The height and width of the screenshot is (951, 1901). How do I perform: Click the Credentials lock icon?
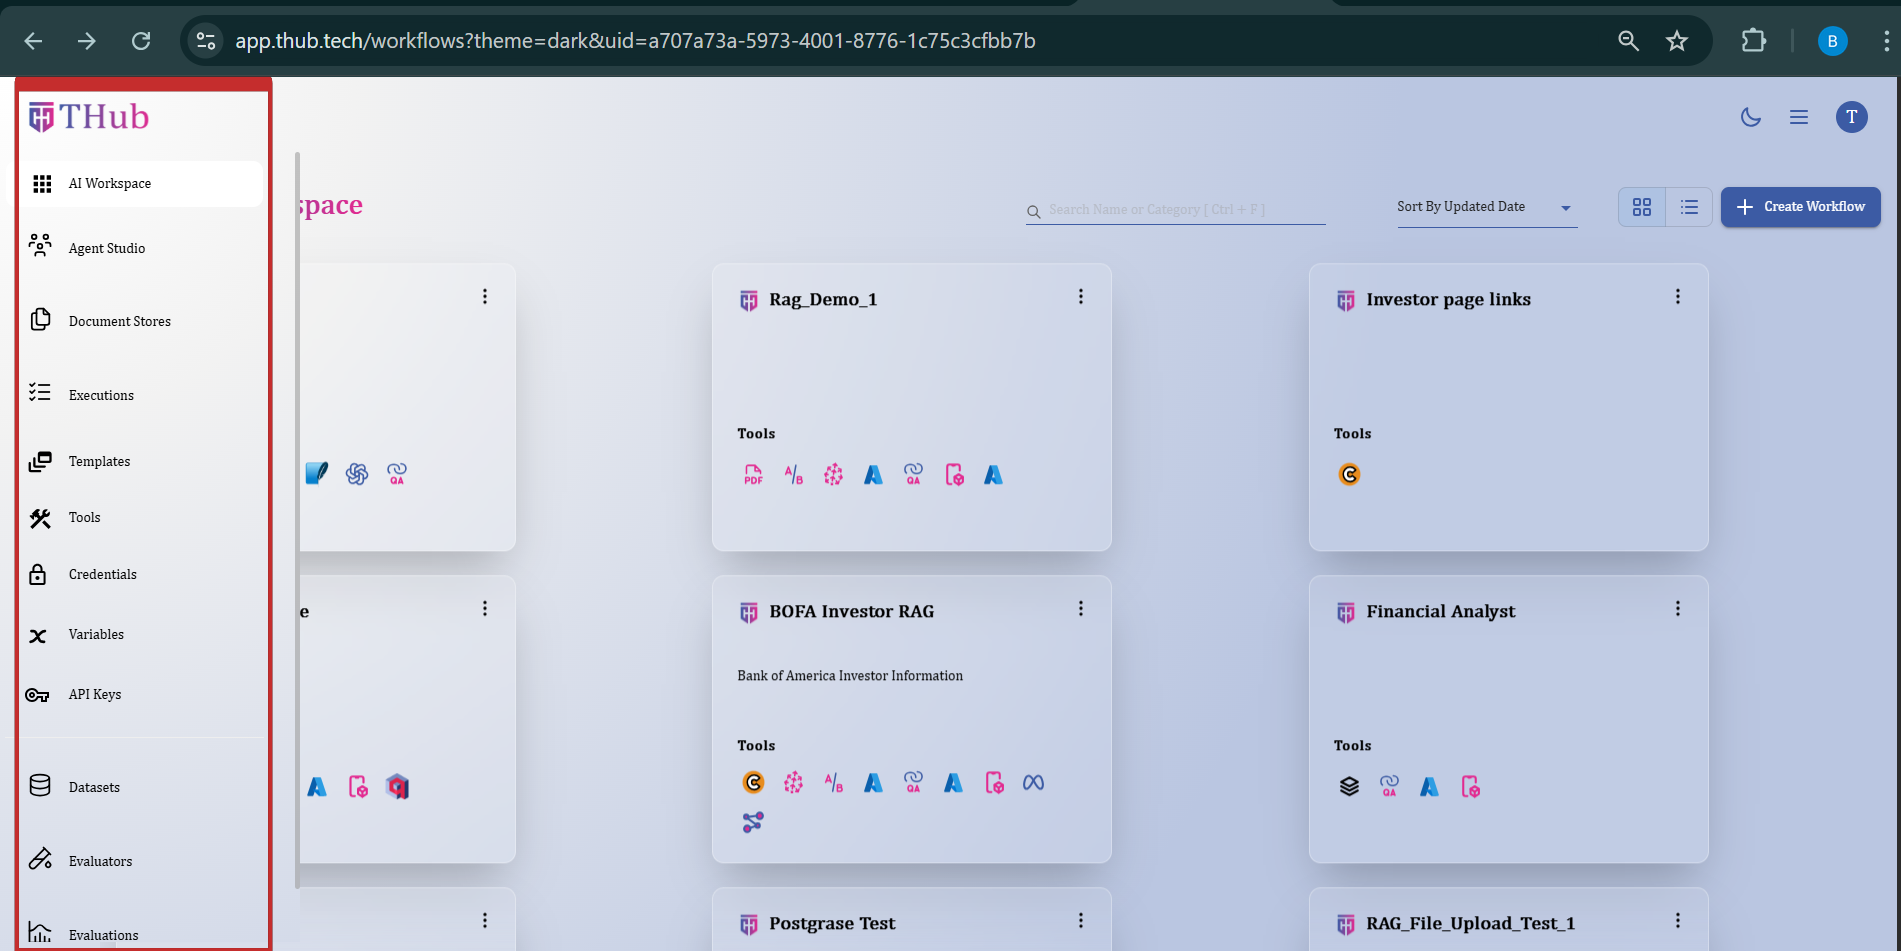pos(38,574)
